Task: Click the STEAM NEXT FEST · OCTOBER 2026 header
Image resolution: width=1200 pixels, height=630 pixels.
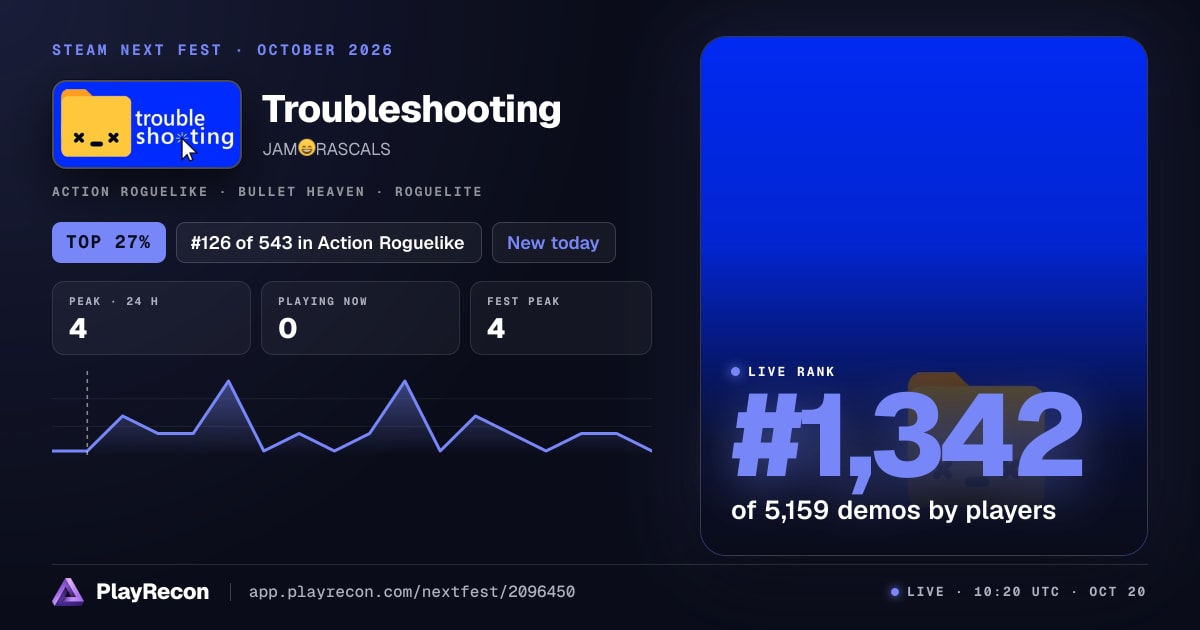Action: [222, 50]
